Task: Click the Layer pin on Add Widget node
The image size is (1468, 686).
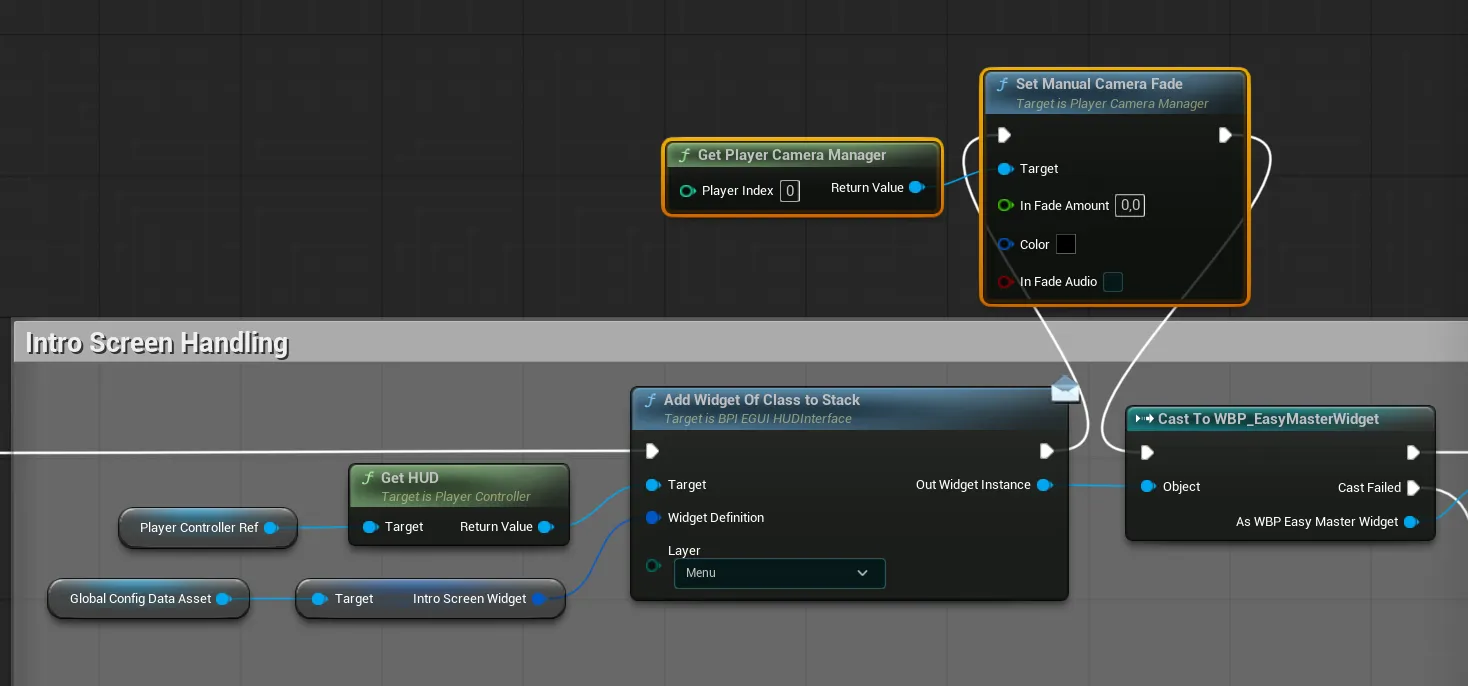Action: point(653,565)
